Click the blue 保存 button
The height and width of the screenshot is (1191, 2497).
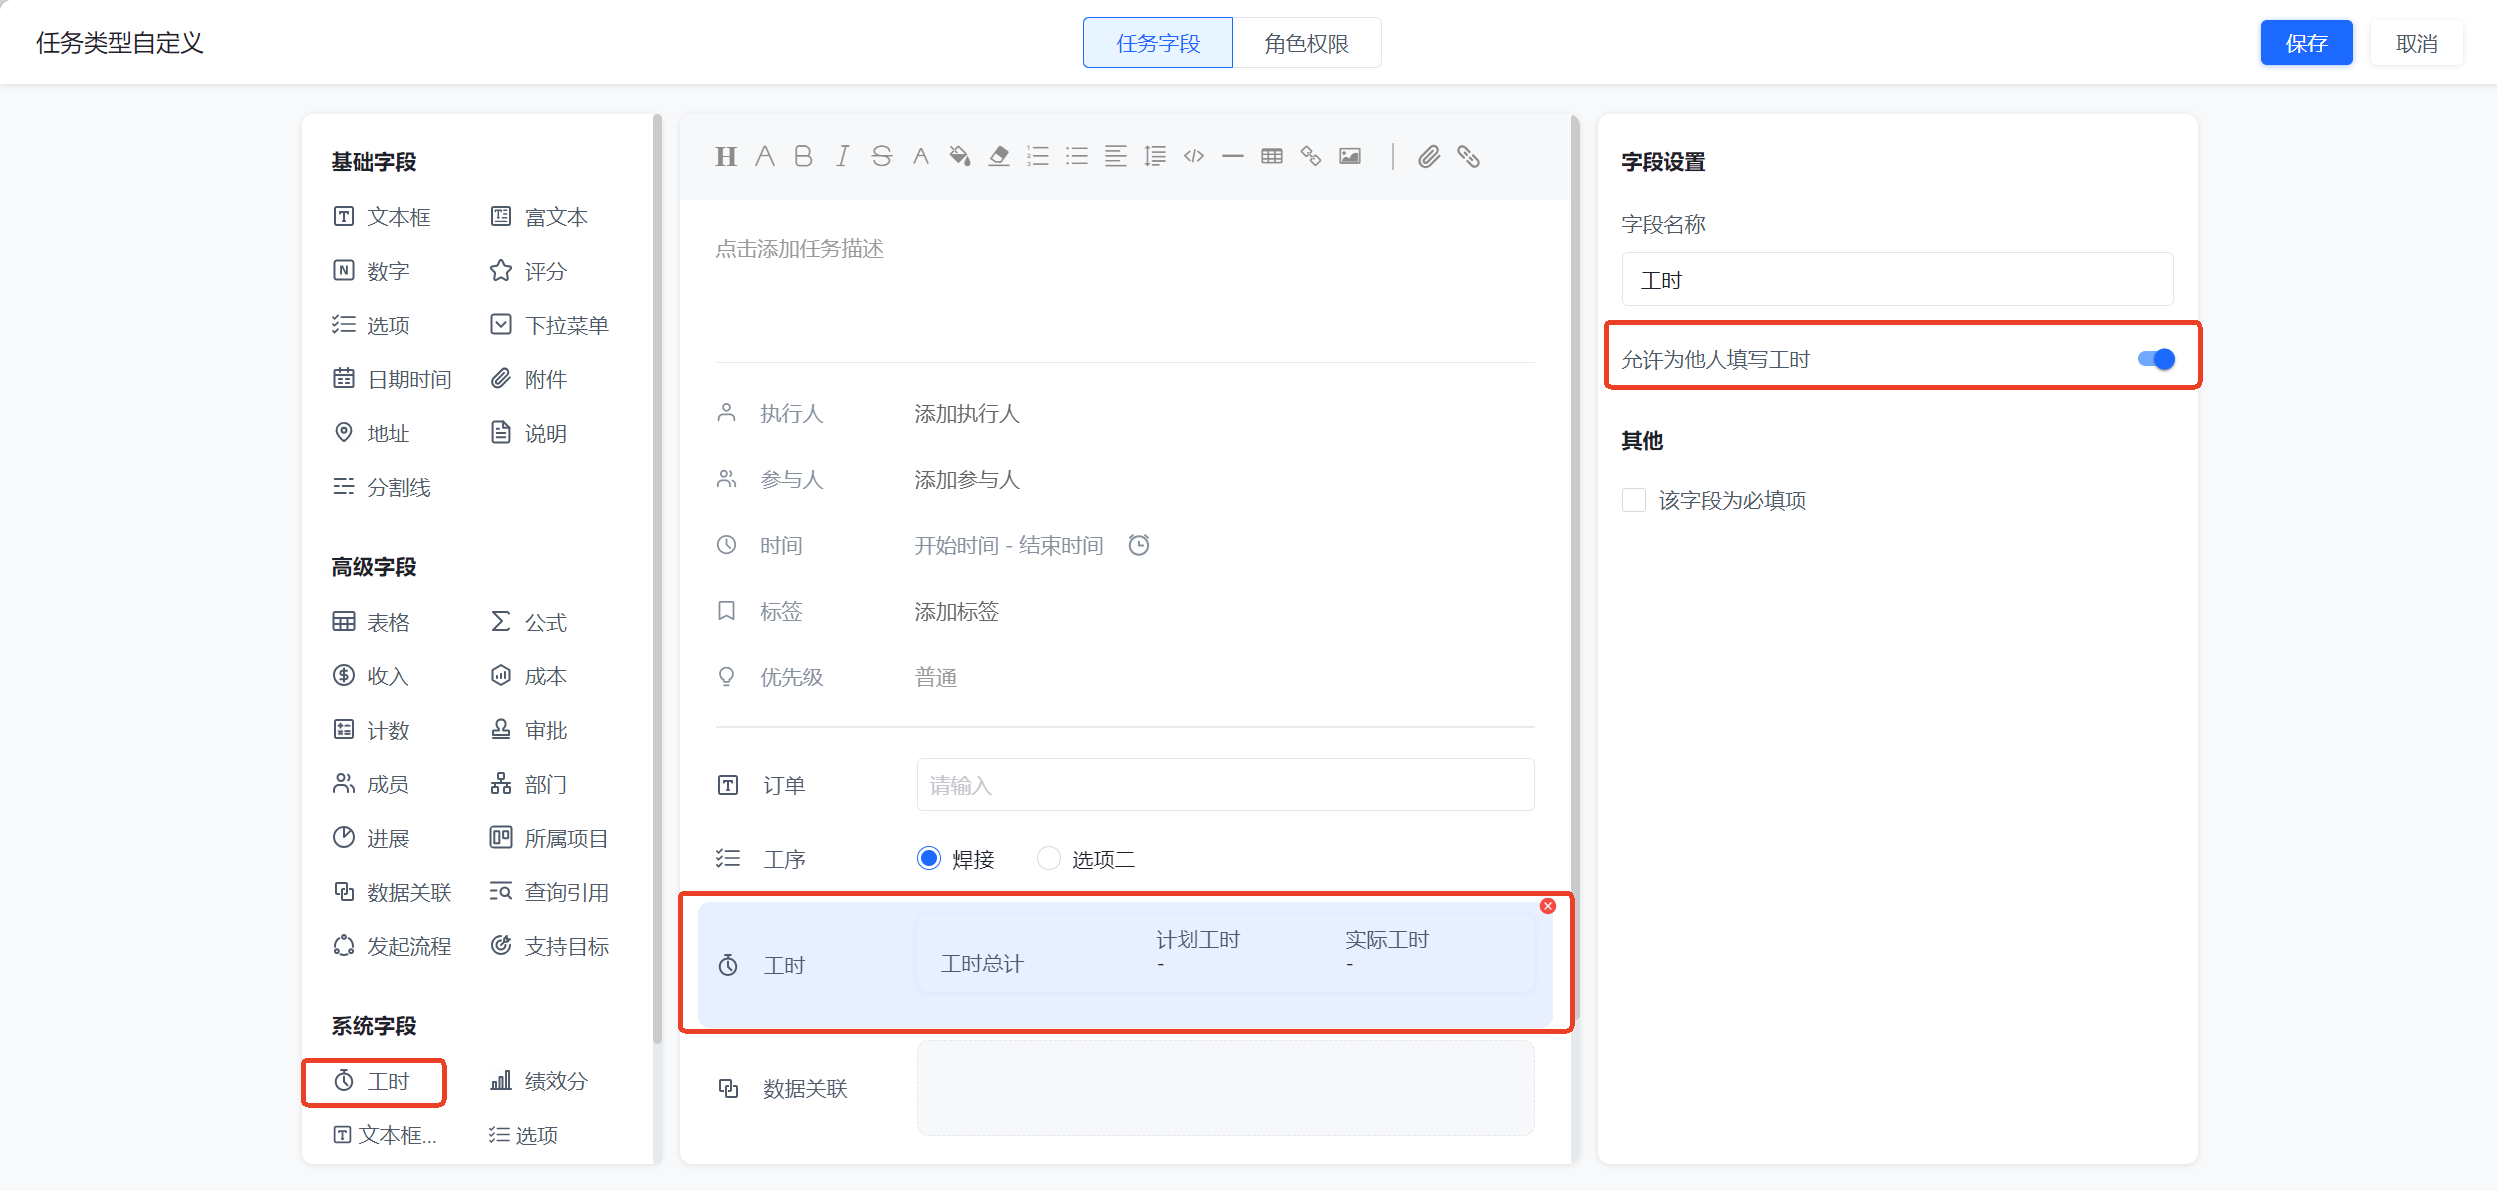pos(2306,43)
